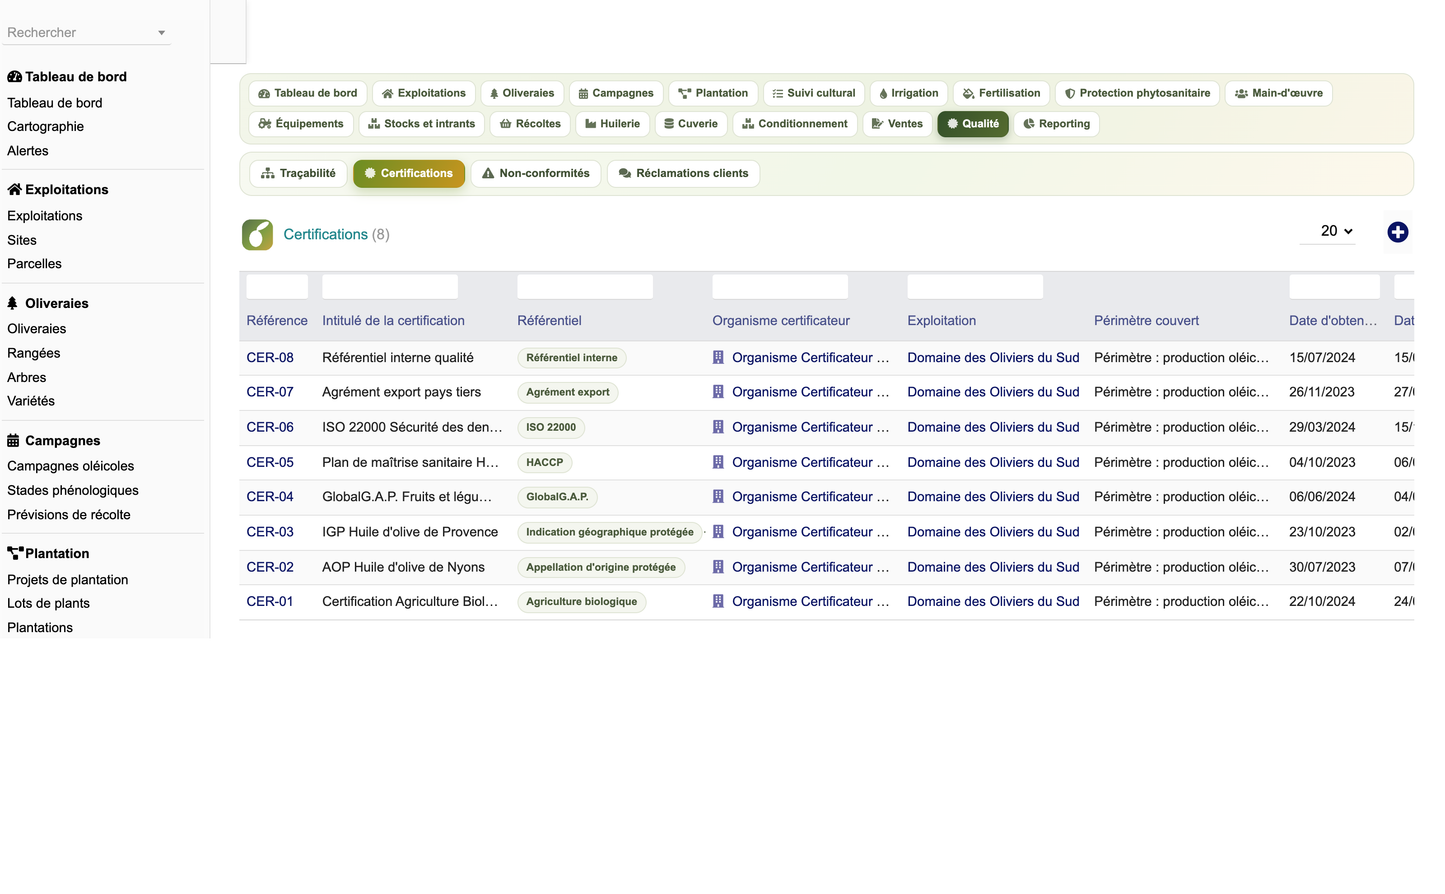The height and width of the screenshot is (894, 1445).
Task: Click building icon in CER-02 row
Action: (x=718, y=567)
